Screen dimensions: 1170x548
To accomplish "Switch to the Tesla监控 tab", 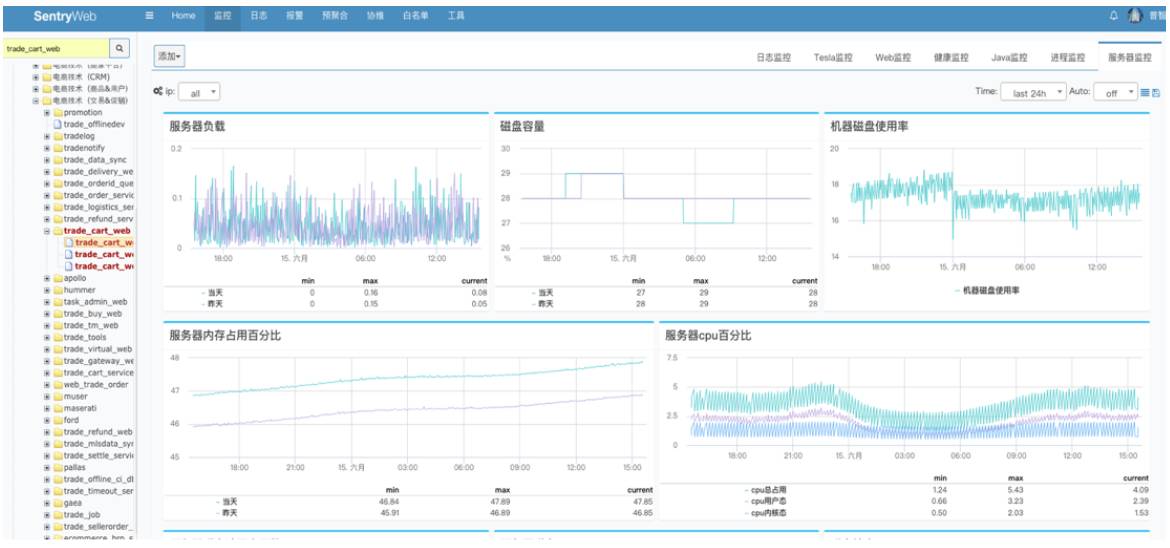I will point(833,57).
